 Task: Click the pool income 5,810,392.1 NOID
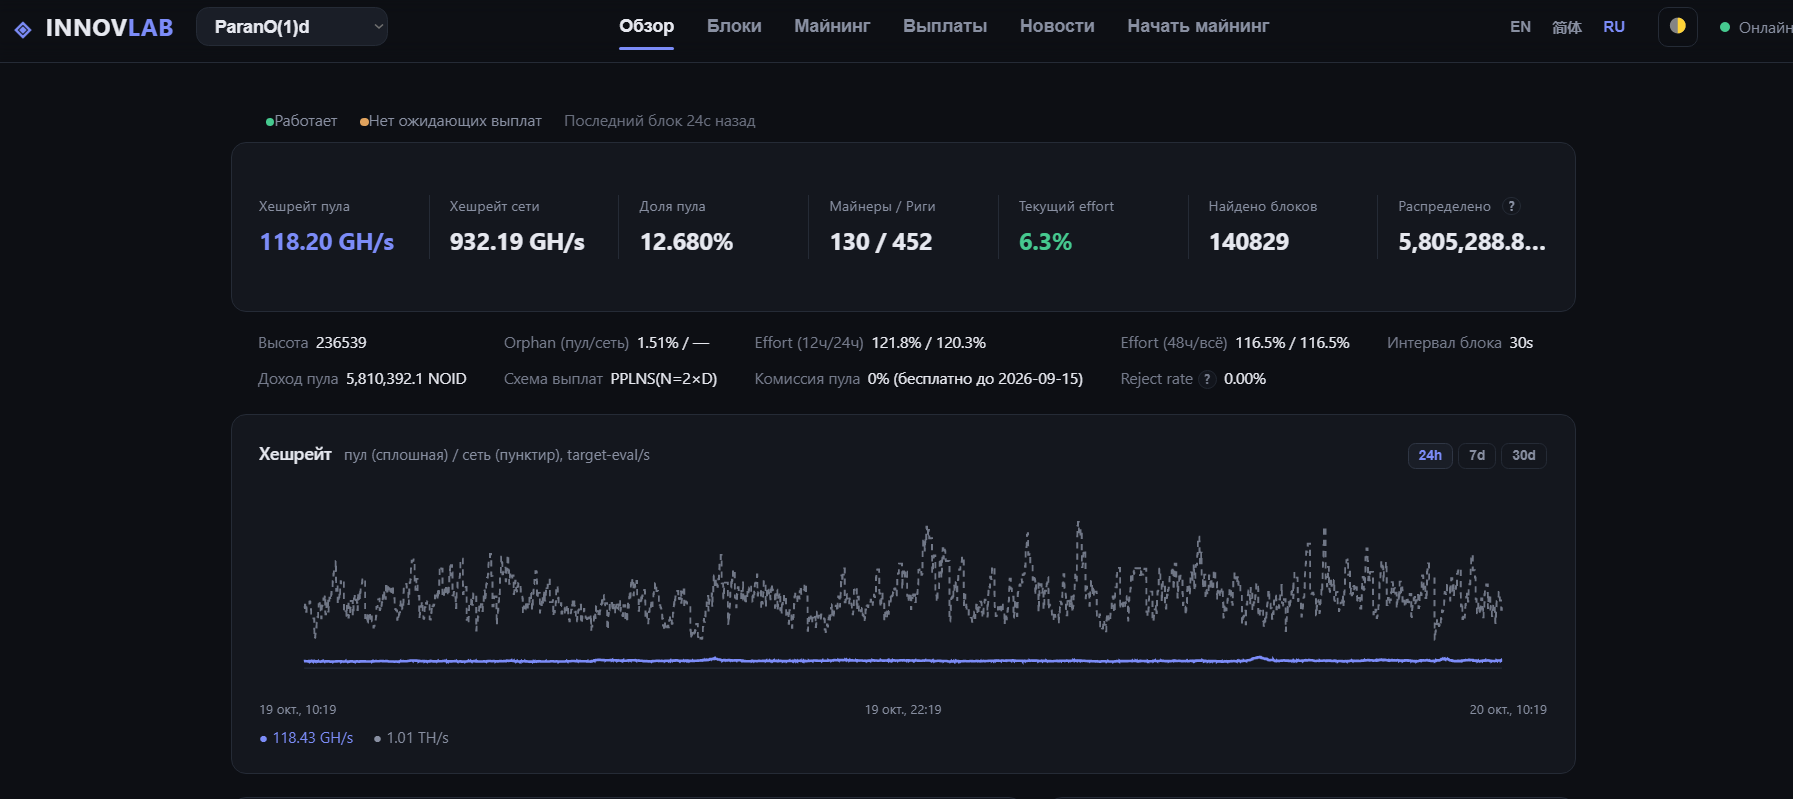tap(406, 379)
